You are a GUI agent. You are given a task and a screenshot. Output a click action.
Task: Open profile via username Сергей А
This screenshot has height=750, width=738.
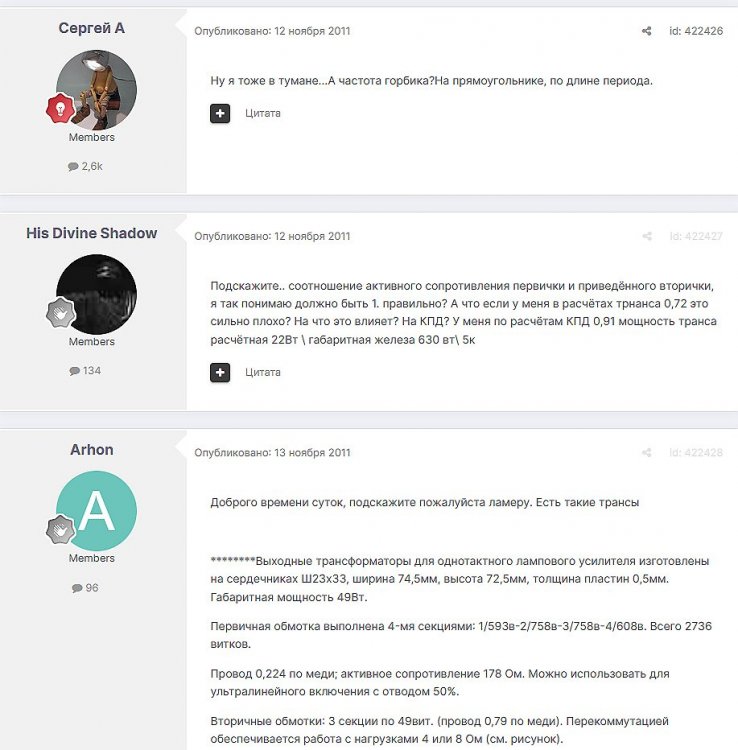click(92, 28)
